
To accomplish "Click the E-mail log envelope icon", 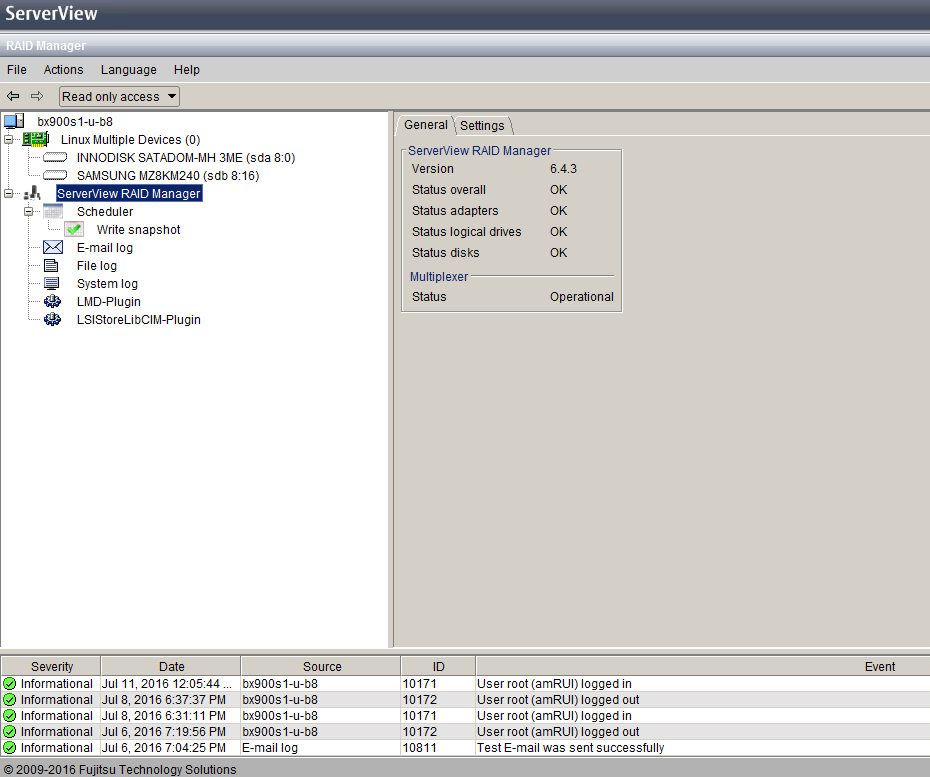I will tap(53, 247).
